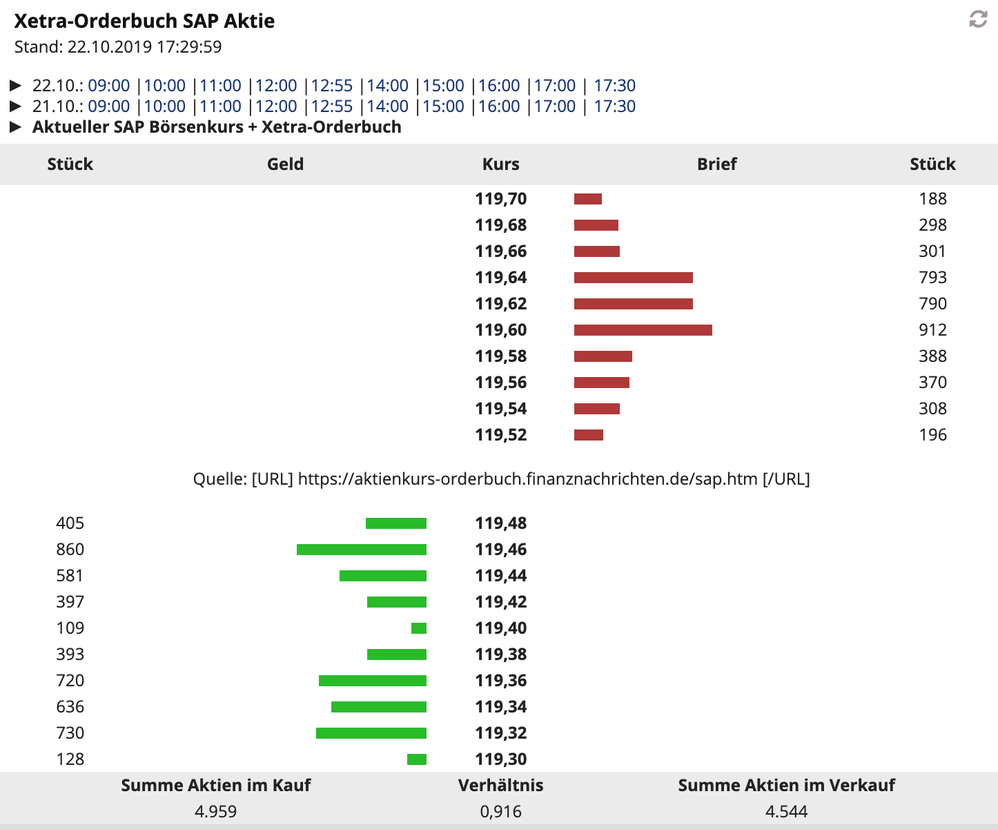This screenshot has width=998, height=830.
Task: Select the 119,48 bid price
Action: pyautogui.click(x=501, y=523)
